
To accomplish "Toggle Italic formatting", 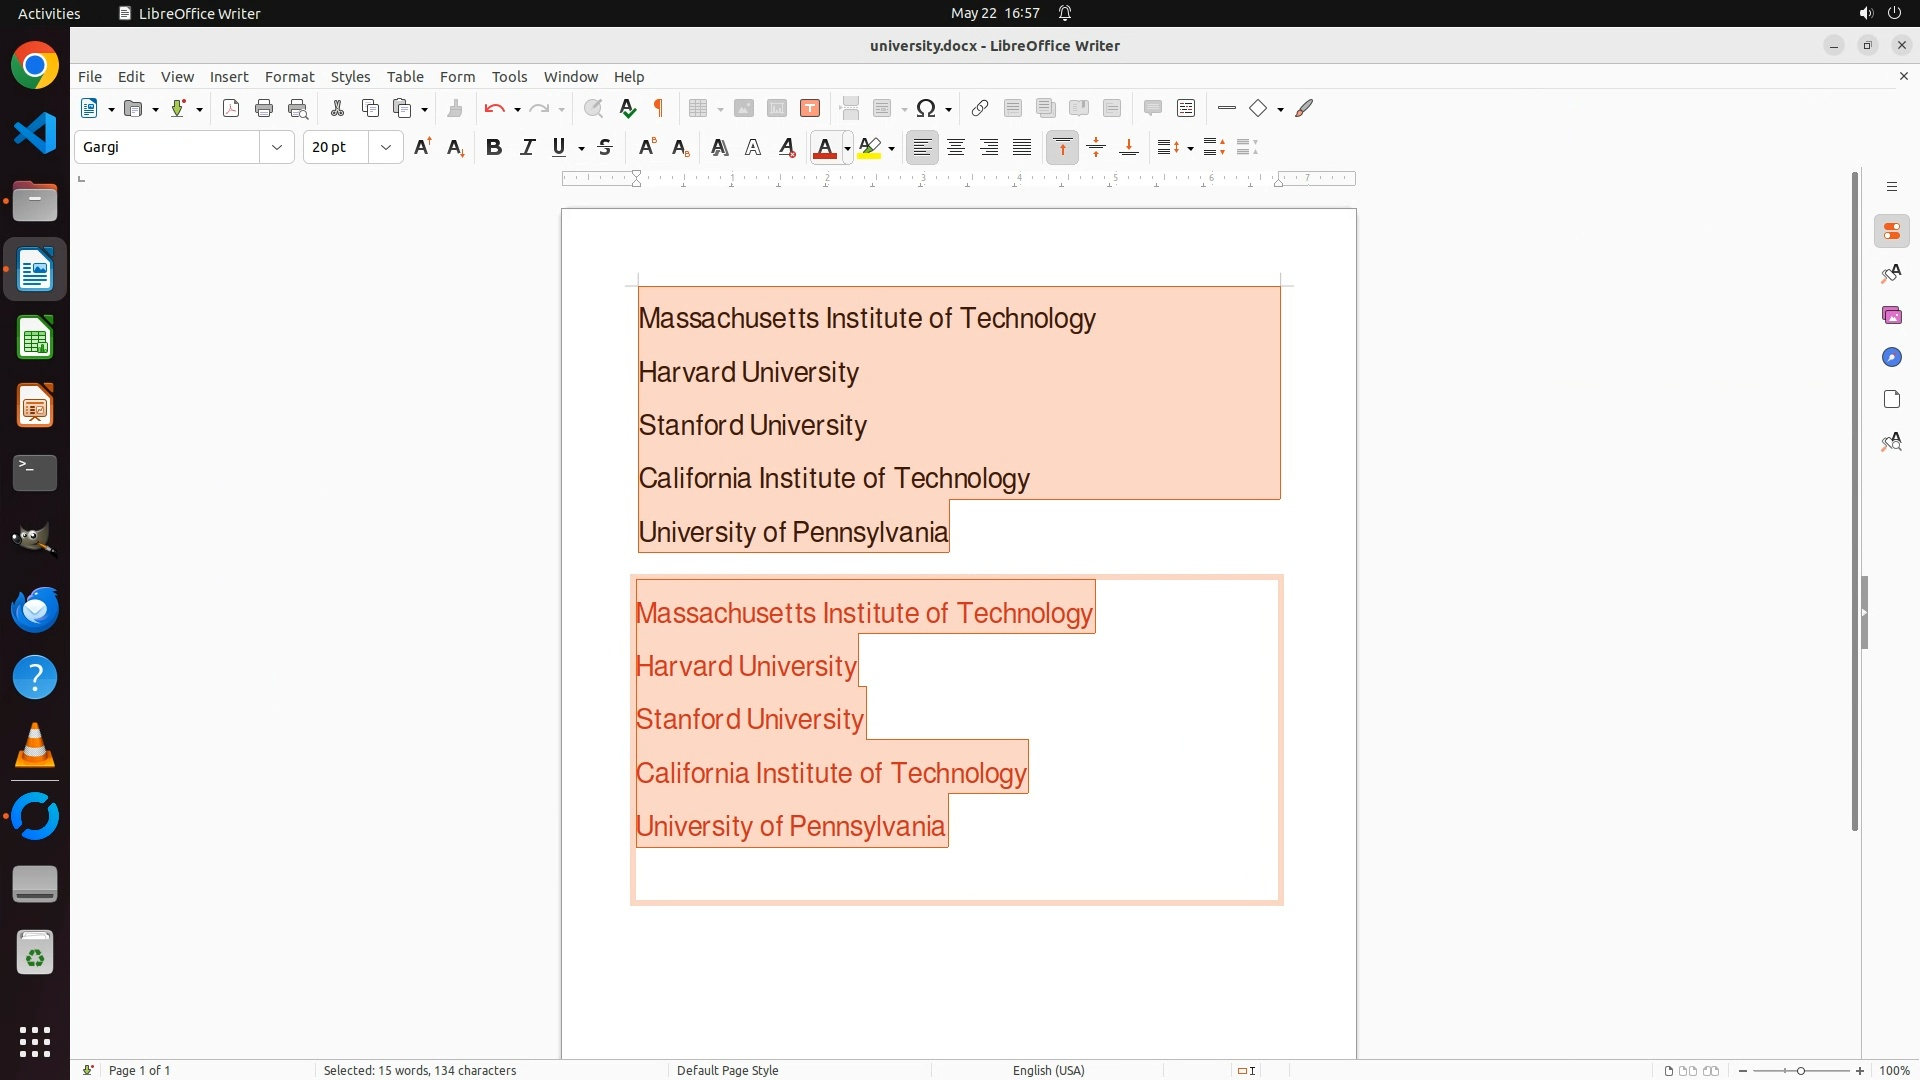I will (x=527, y=148).
